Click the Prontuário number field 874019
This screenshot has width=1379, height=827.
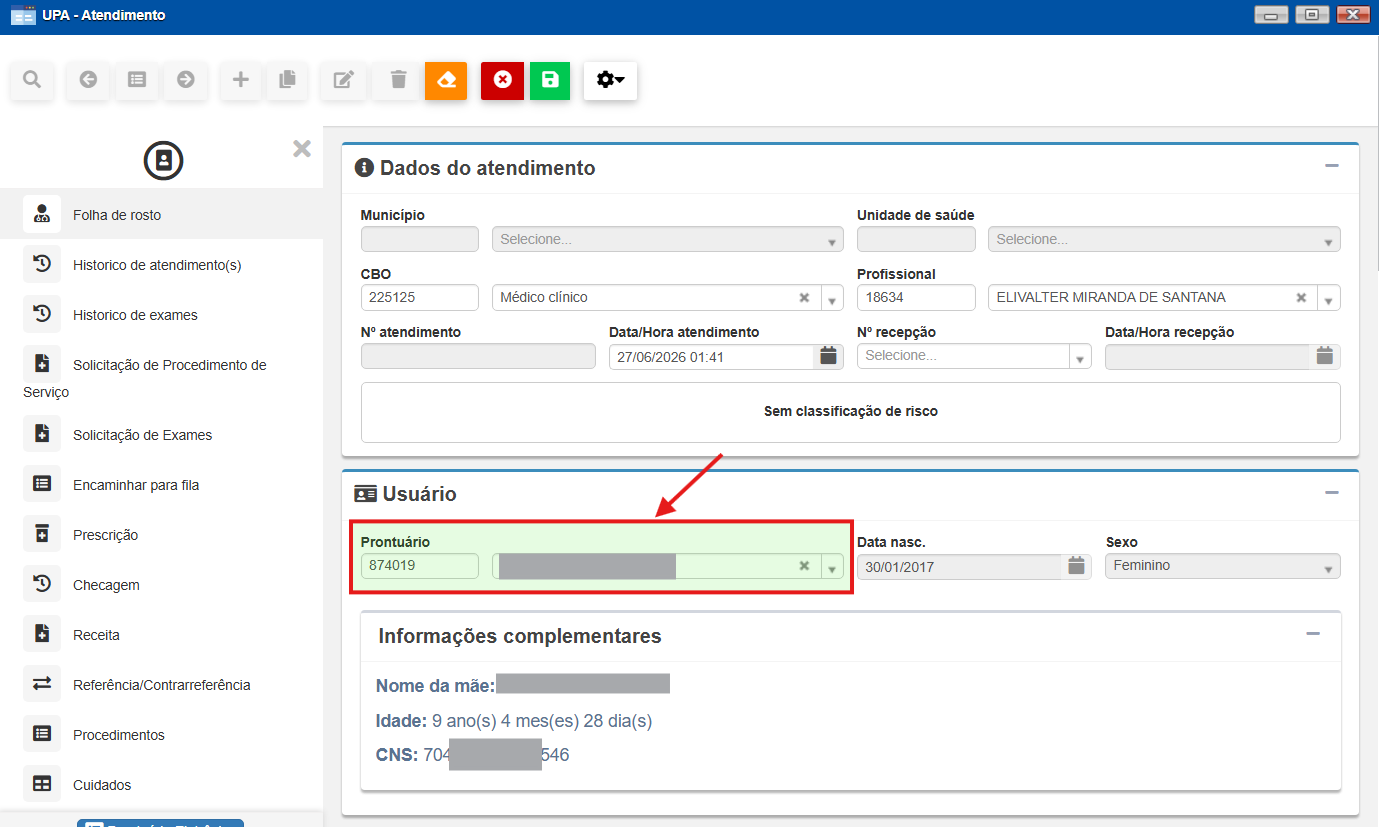point(420,566)
